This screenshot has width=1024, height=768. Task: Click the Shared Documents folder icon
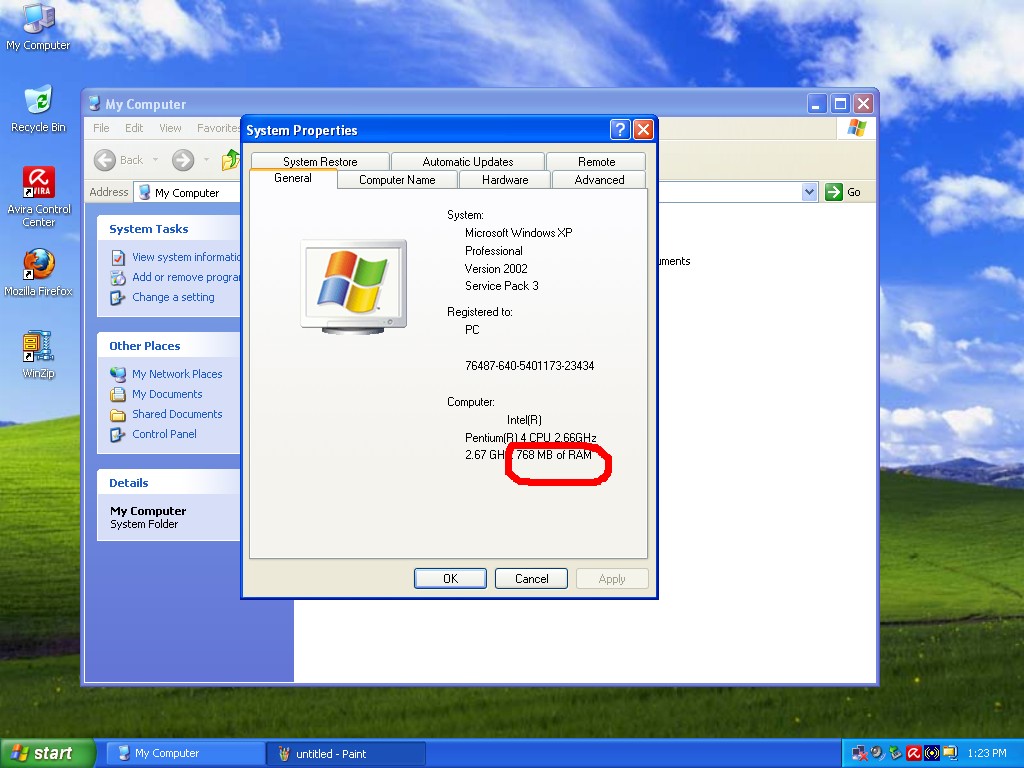tap(118, 415)
